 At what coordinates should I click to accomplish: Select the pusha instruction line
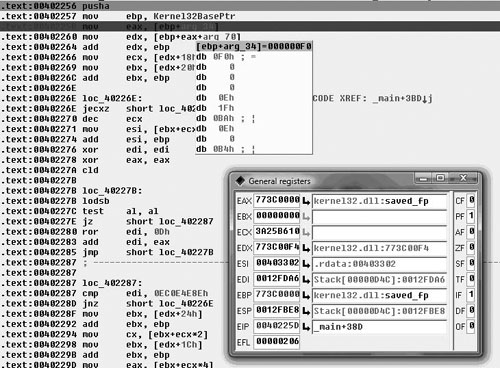coord(250,6)
